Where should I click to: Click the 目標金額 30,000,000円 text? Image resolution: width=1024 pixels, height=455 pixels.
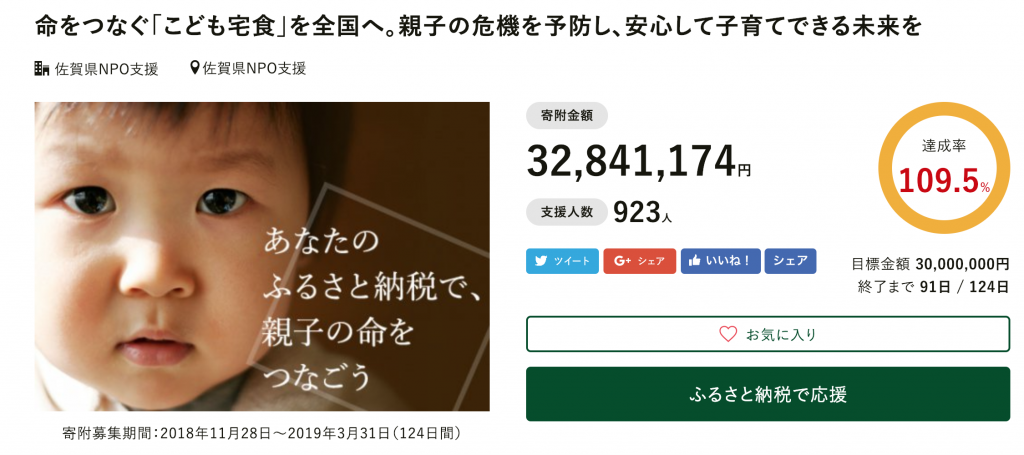[930, 264]
